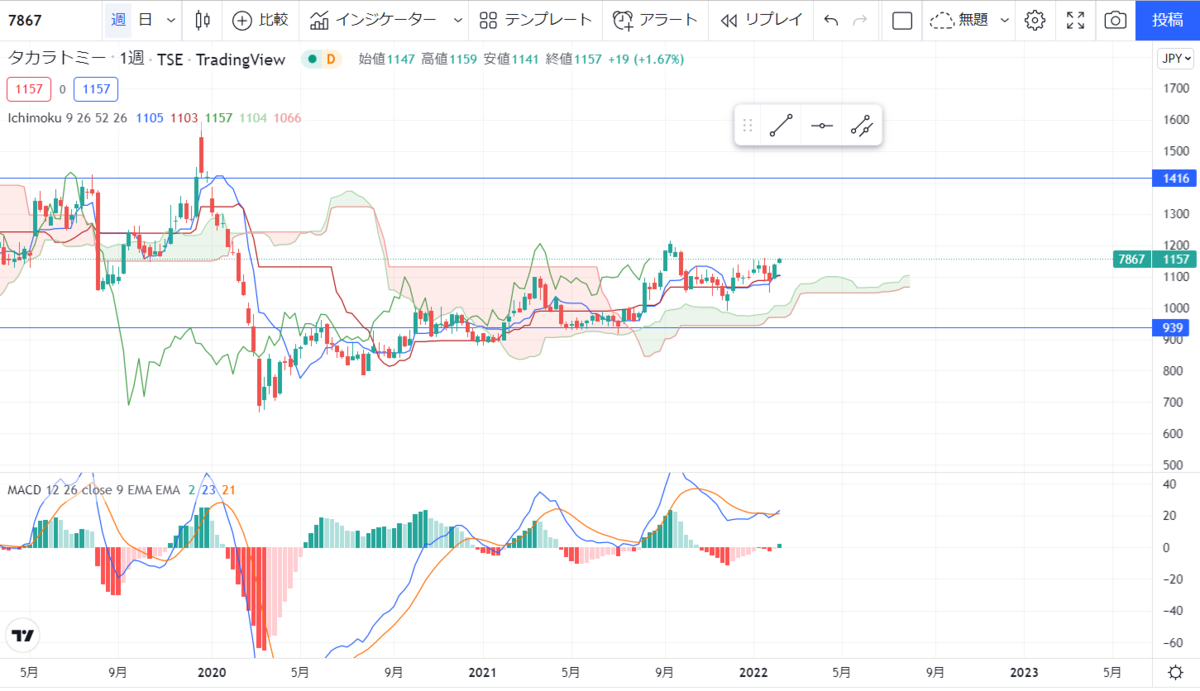Image resolution: width=1200 pixels, height=691 pixels.
Task: Click the 2021 label on time axis
Action: (483, 671)
